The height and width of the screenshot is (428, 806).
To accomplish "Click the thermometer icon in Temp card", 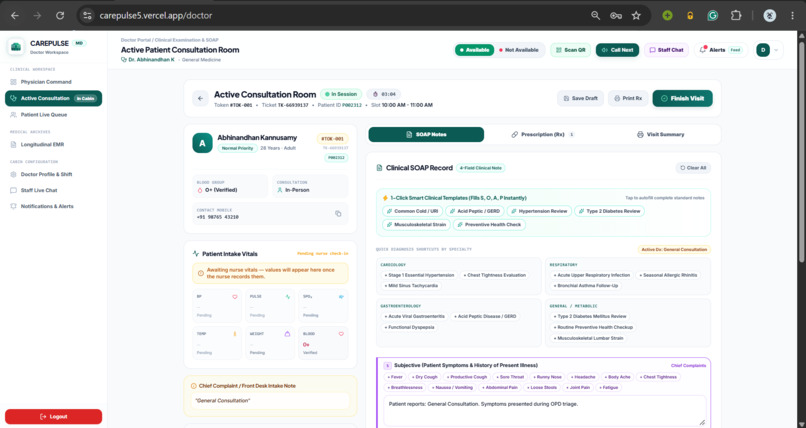I will coord(235,334).
